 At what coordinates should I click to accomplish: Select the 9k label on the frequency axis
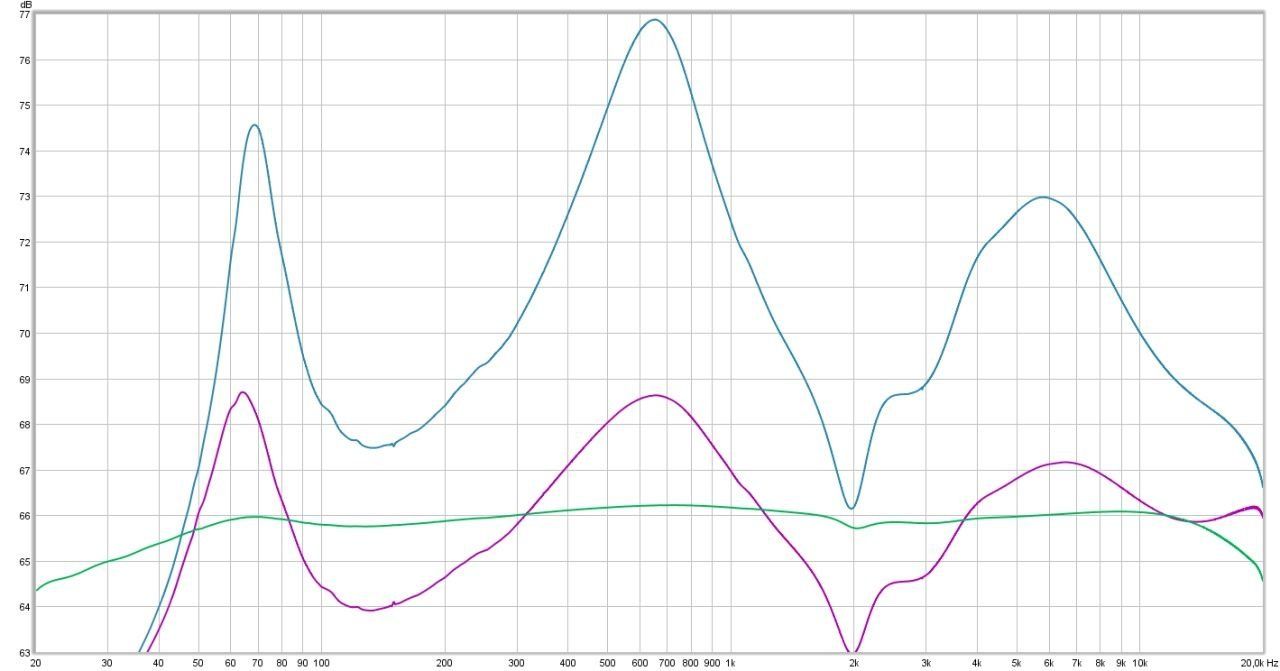pos(1121,663)
